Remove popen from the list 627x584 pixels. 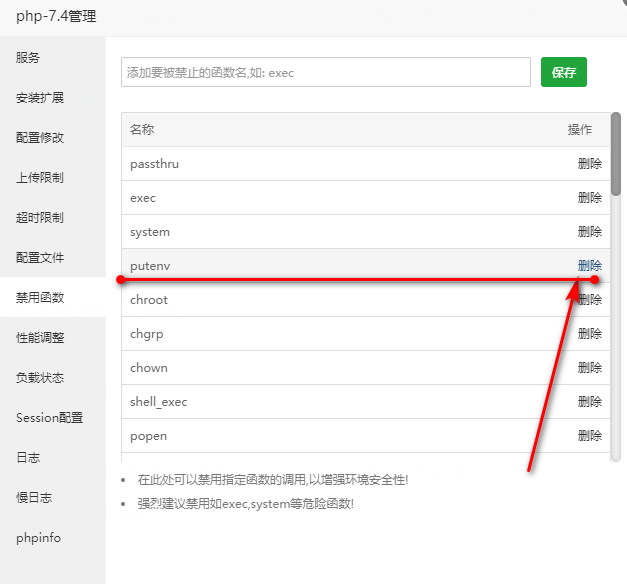(590, 436)
